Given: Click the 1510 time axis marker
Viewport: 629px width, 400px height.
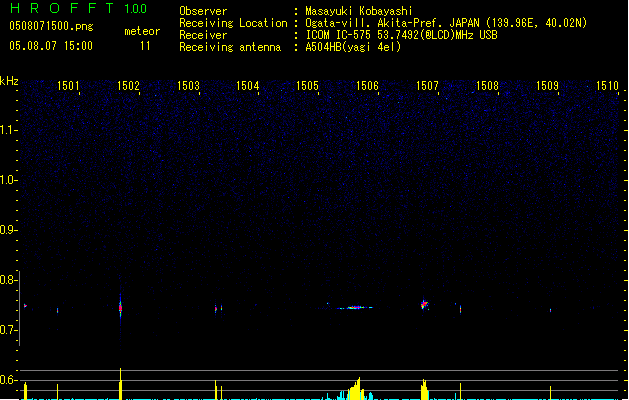Looking at the screenshot, I should coord(607,86).
